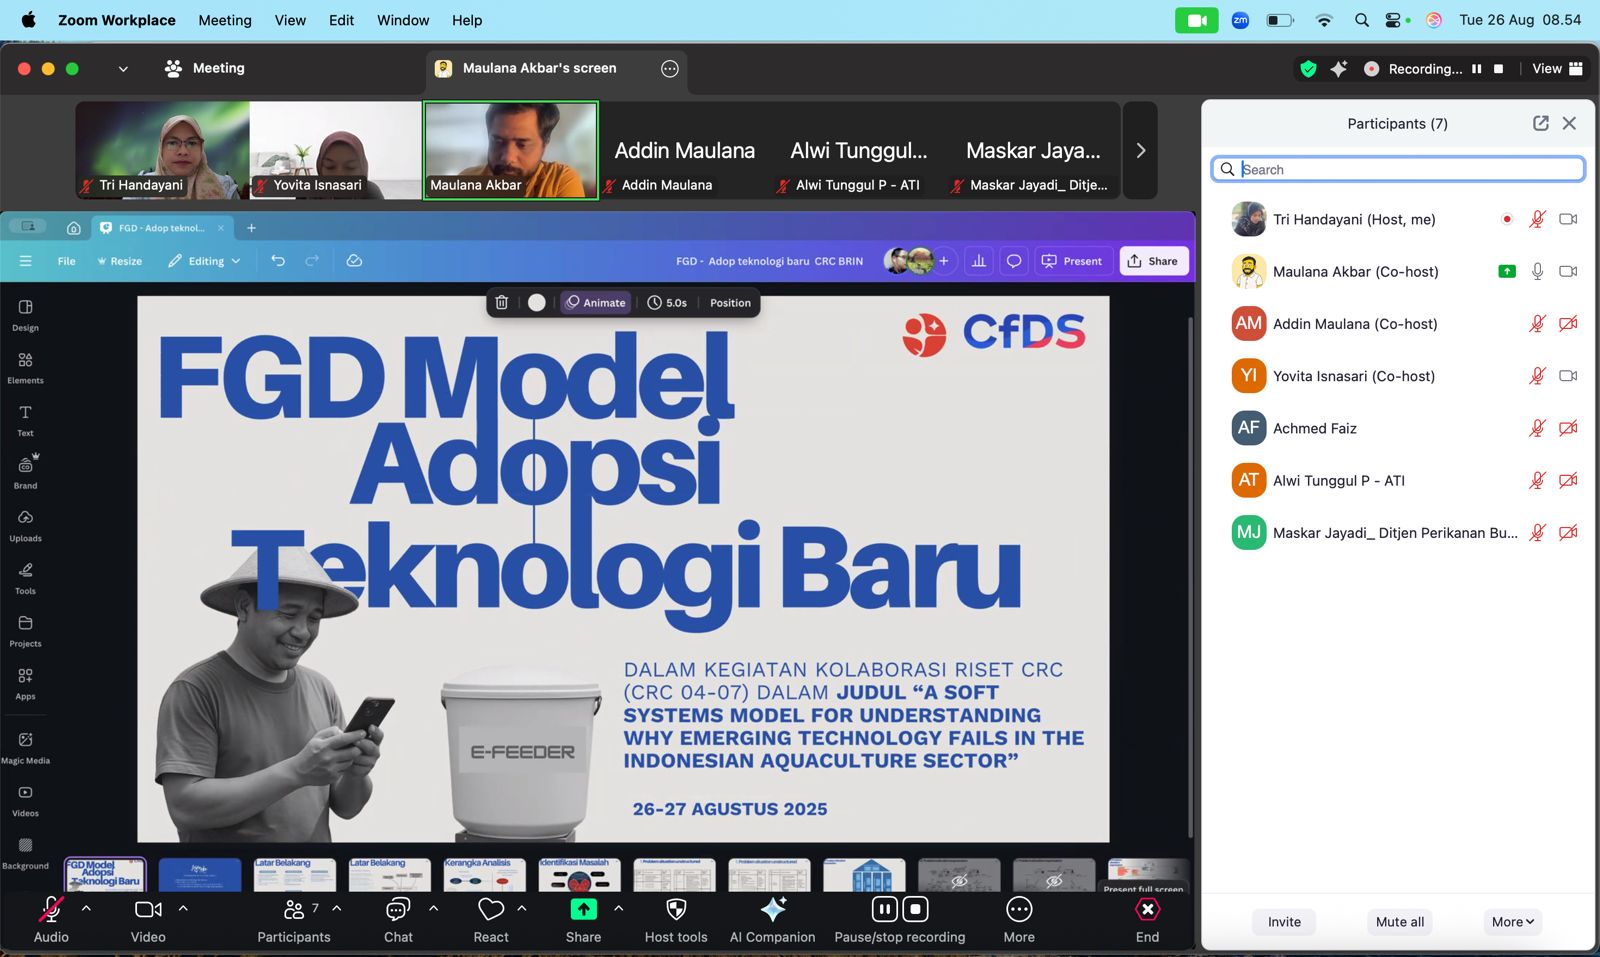The height and width of the screenshot is (957, 1600).
Task: Unmute audio in Zoom toolbar
Action: (51, 920)
